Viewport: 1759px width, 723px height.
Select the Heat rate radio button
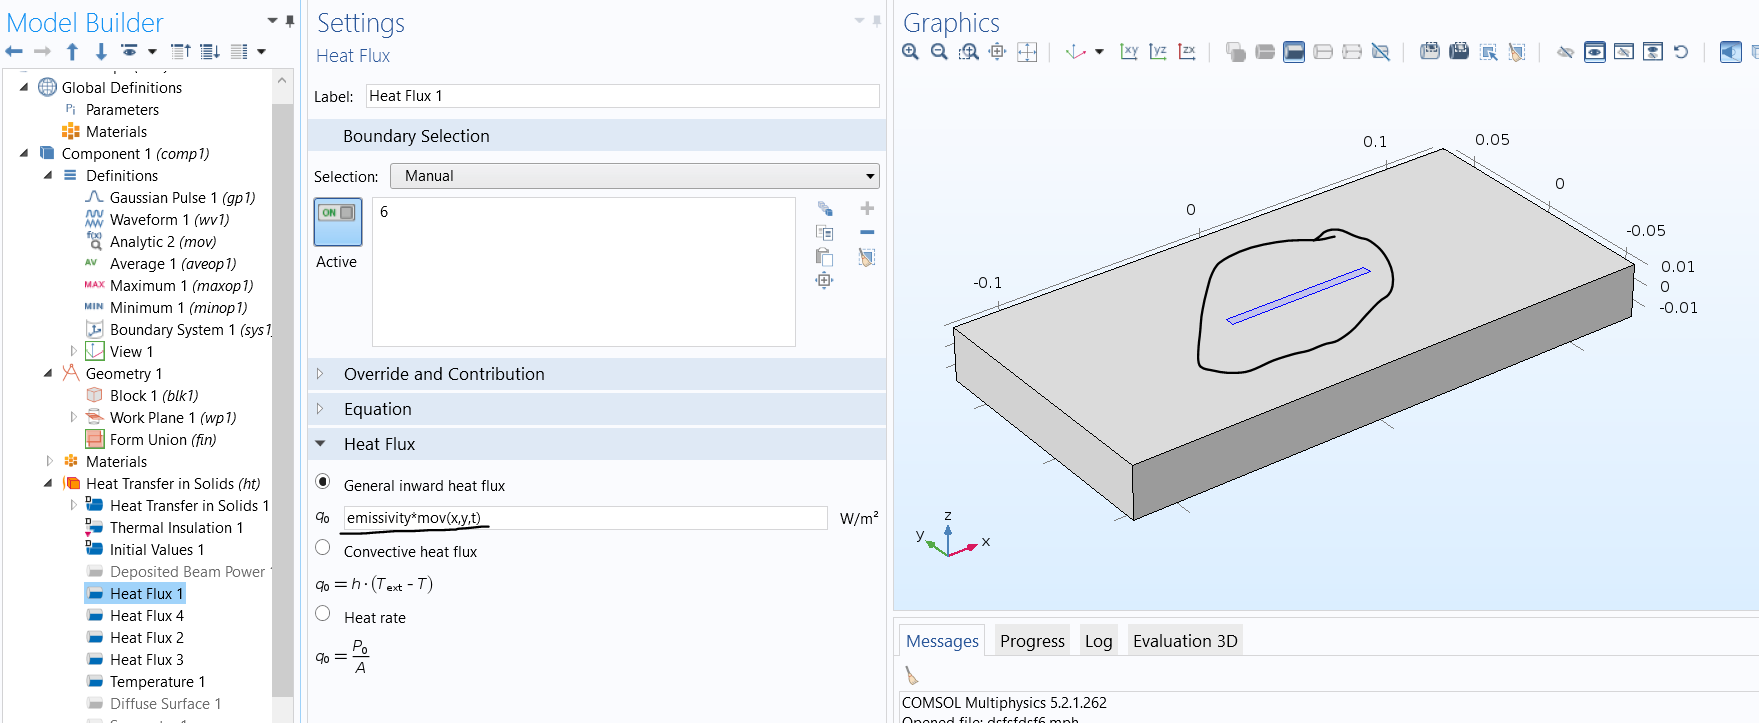coord(323,614)
